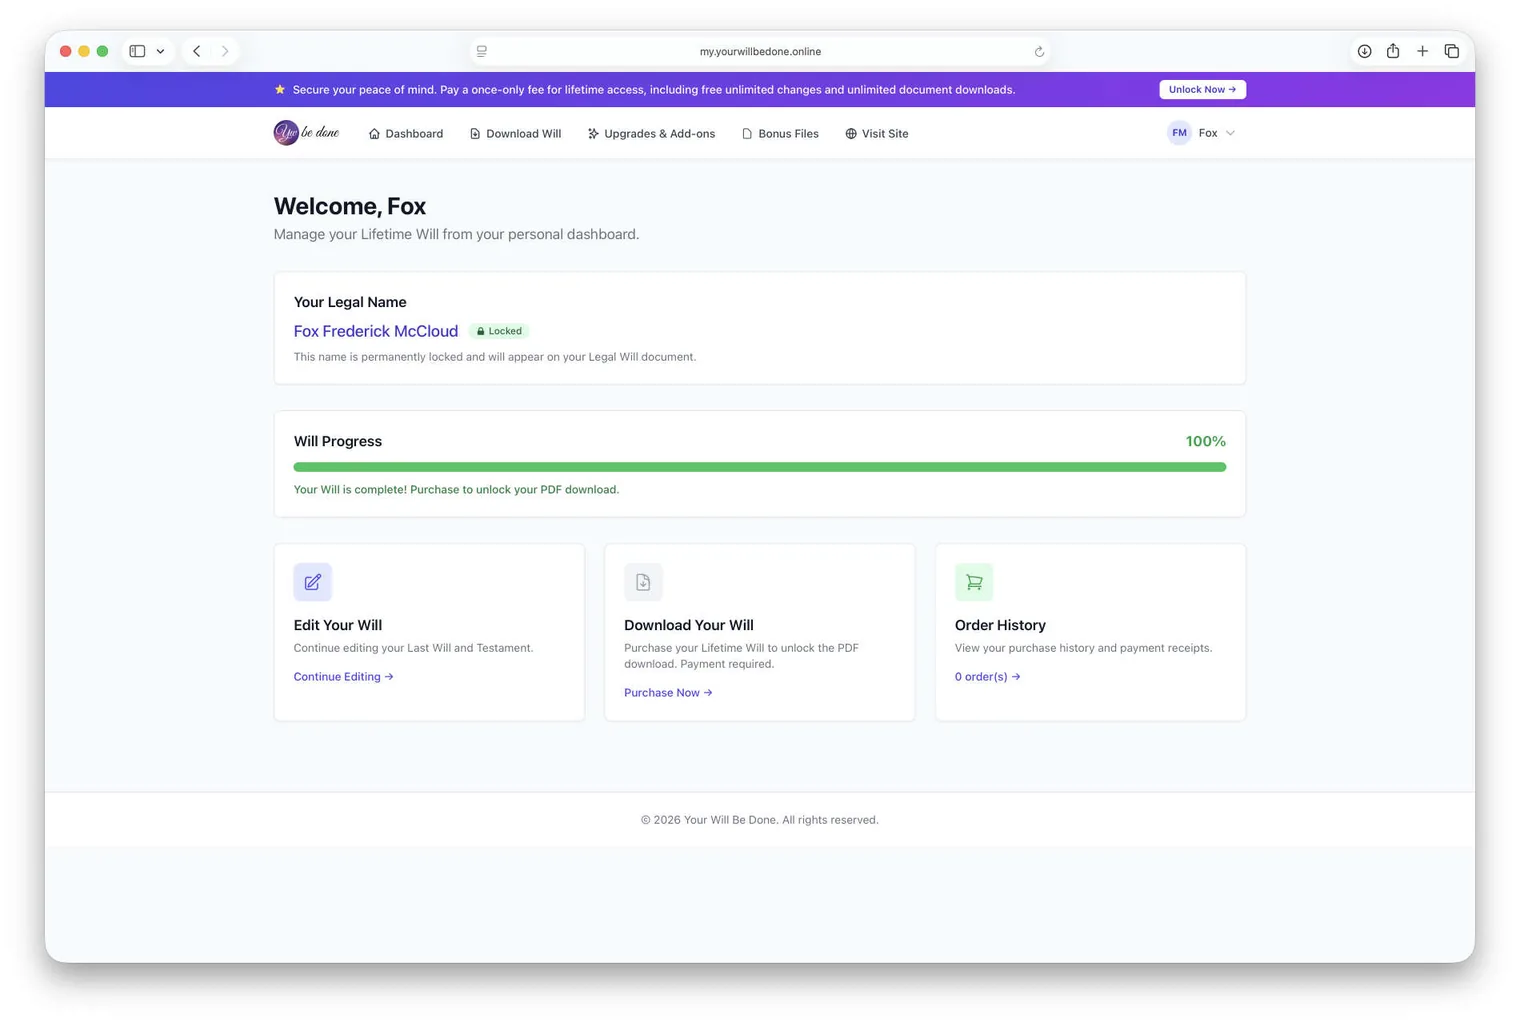The height and width of the screenshot is (1022, 1520).
Task: Expand the Fox account dropdown chevron
Action: (x=1230, y=133)
